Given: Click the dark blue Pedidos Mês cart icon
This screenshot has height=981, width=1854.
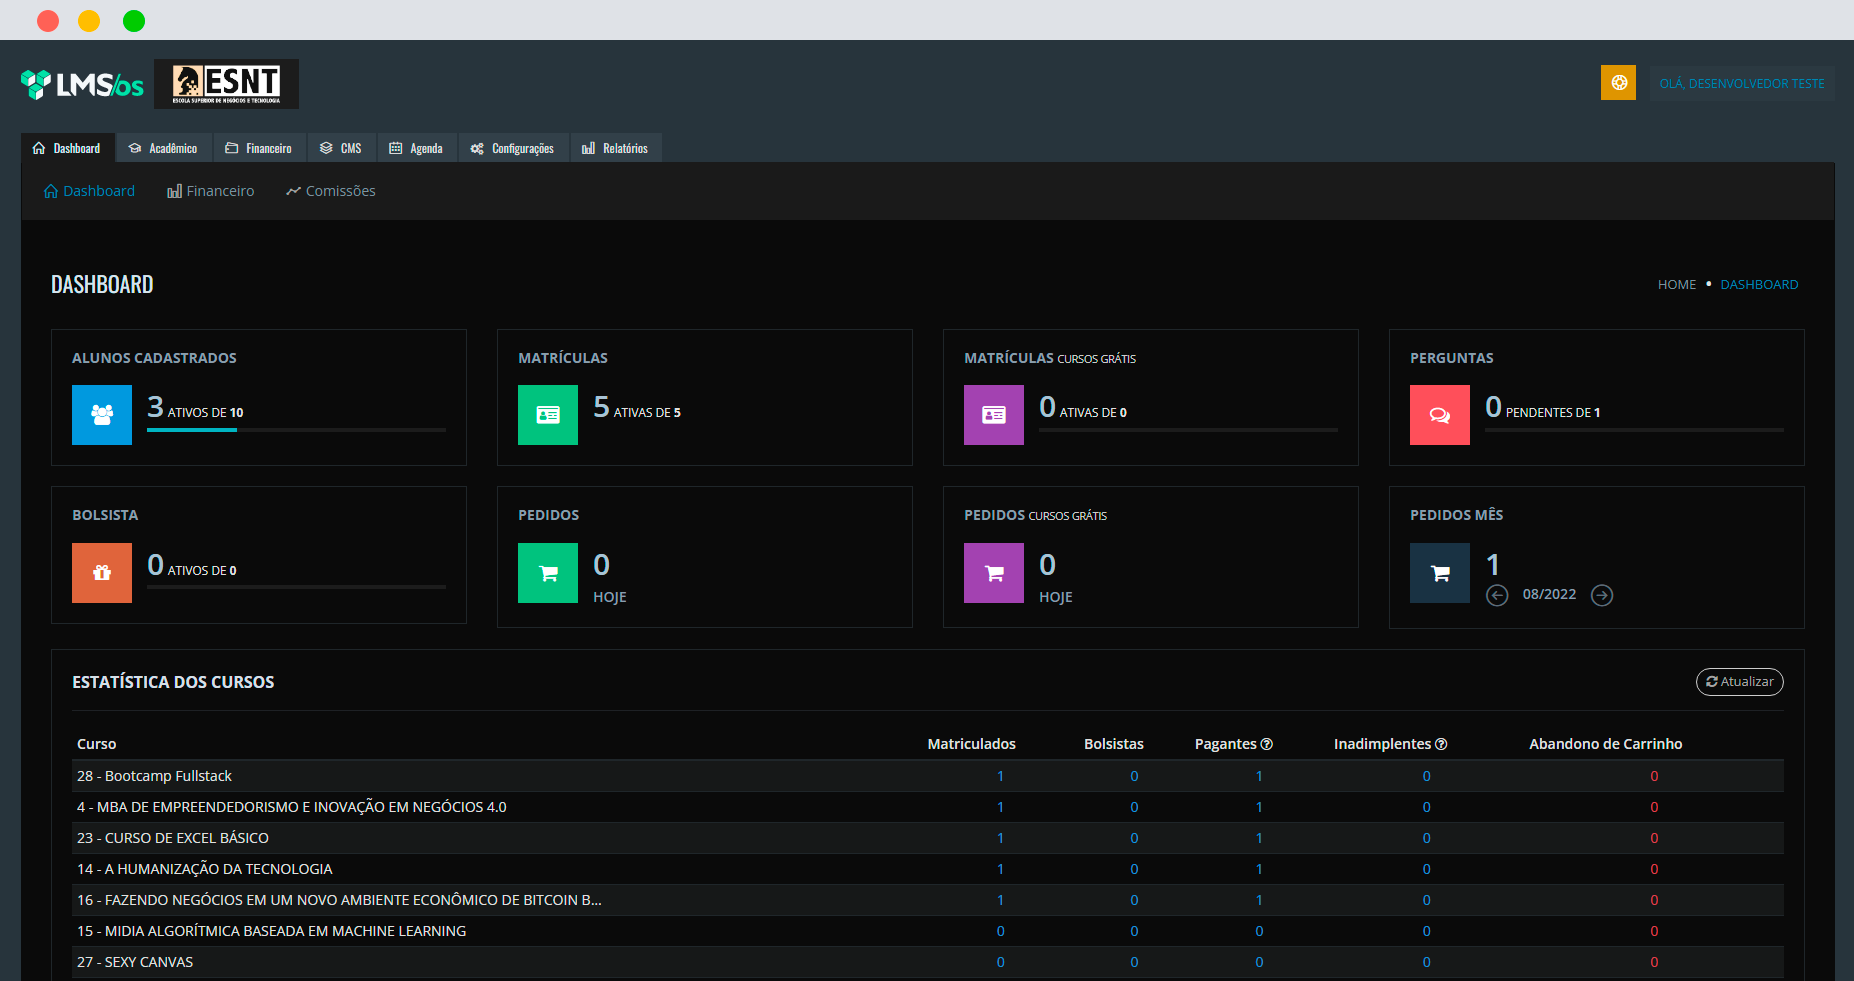Looking at the screenshot, I should pos(1440,573).
